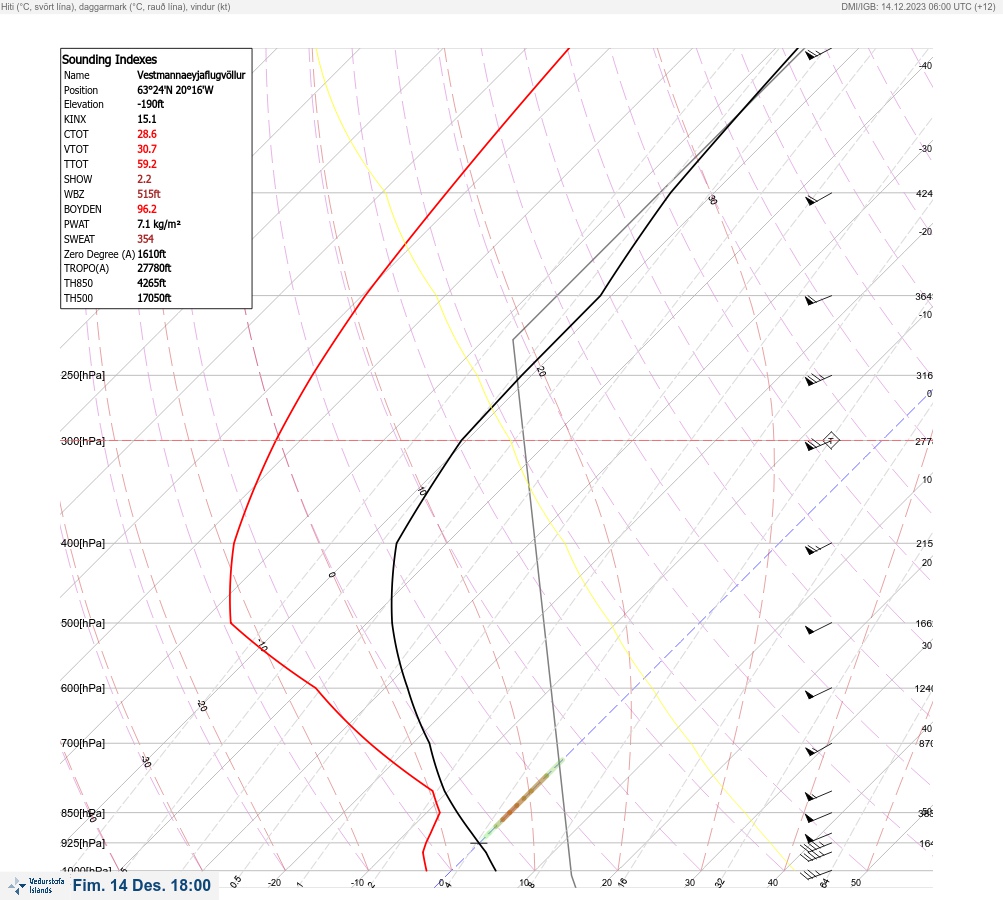The image size is (1003, 900).
Task: Select the elevation value -190ft
Action: pyautogui.click(x=150, y=104)
